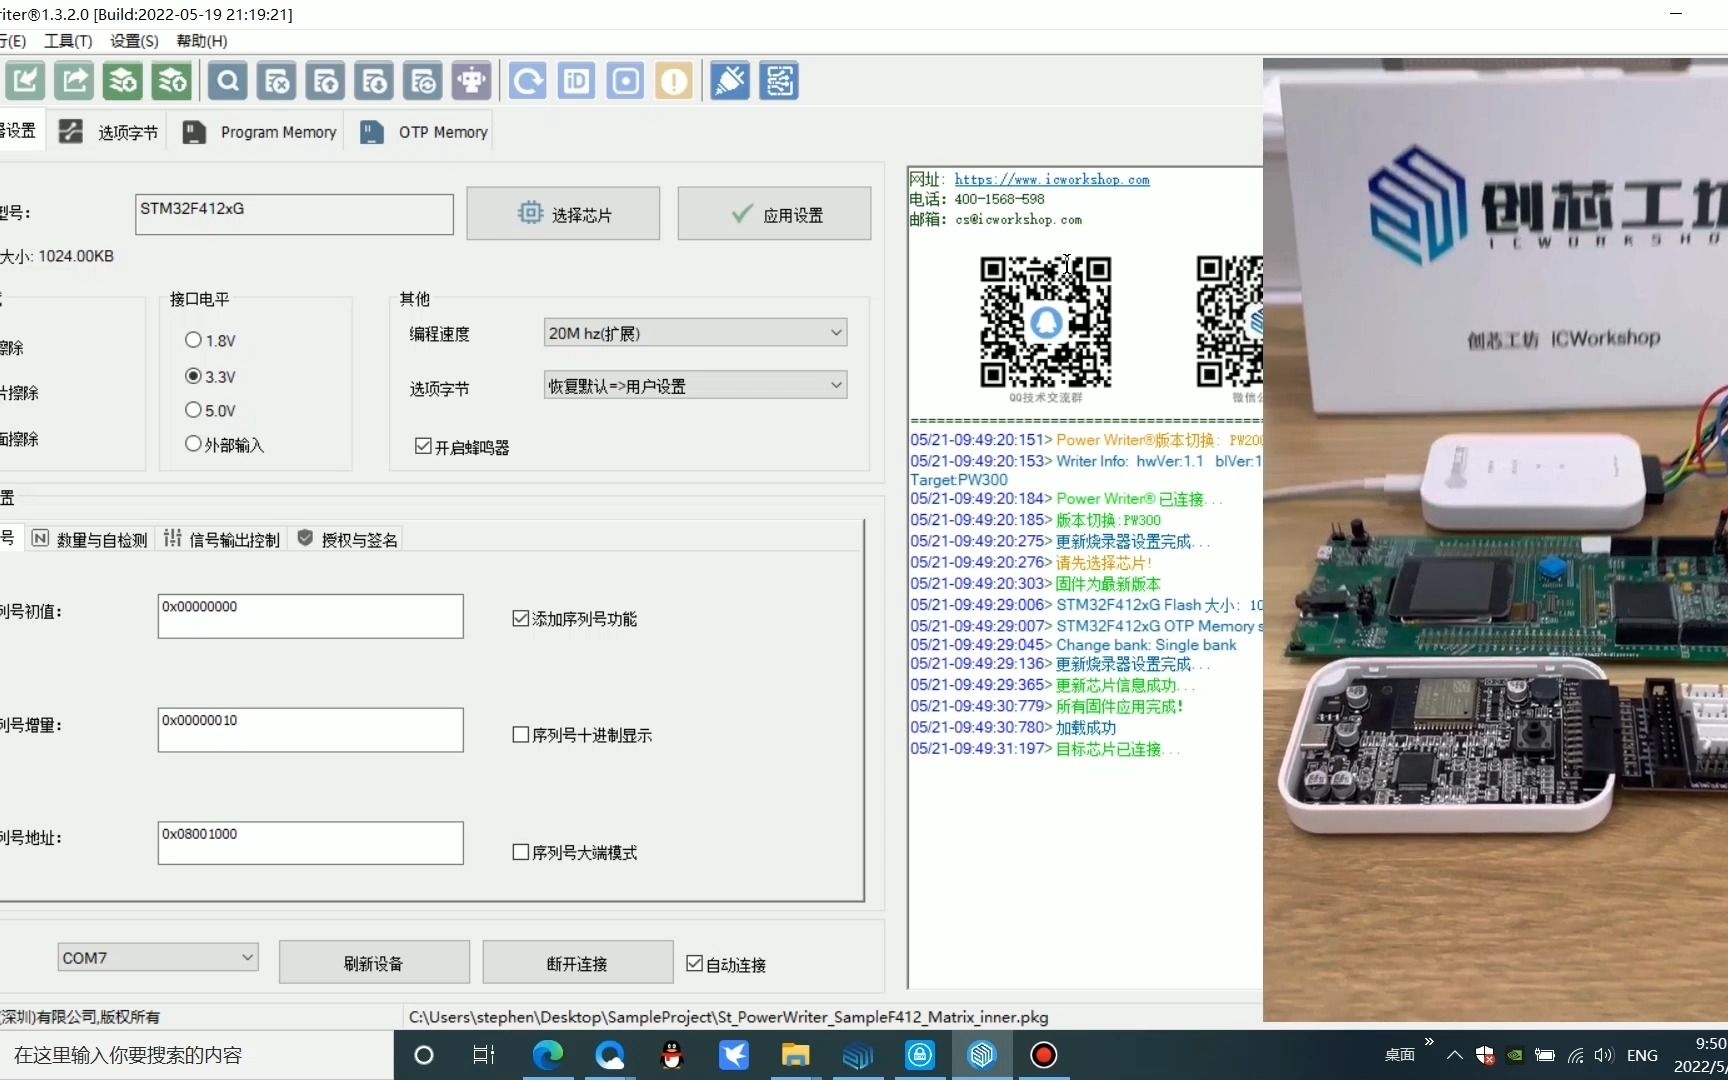This screenshot has width=1728, height=1080.
Task: Click the blue plug connection icon
Action: [730, 80]
